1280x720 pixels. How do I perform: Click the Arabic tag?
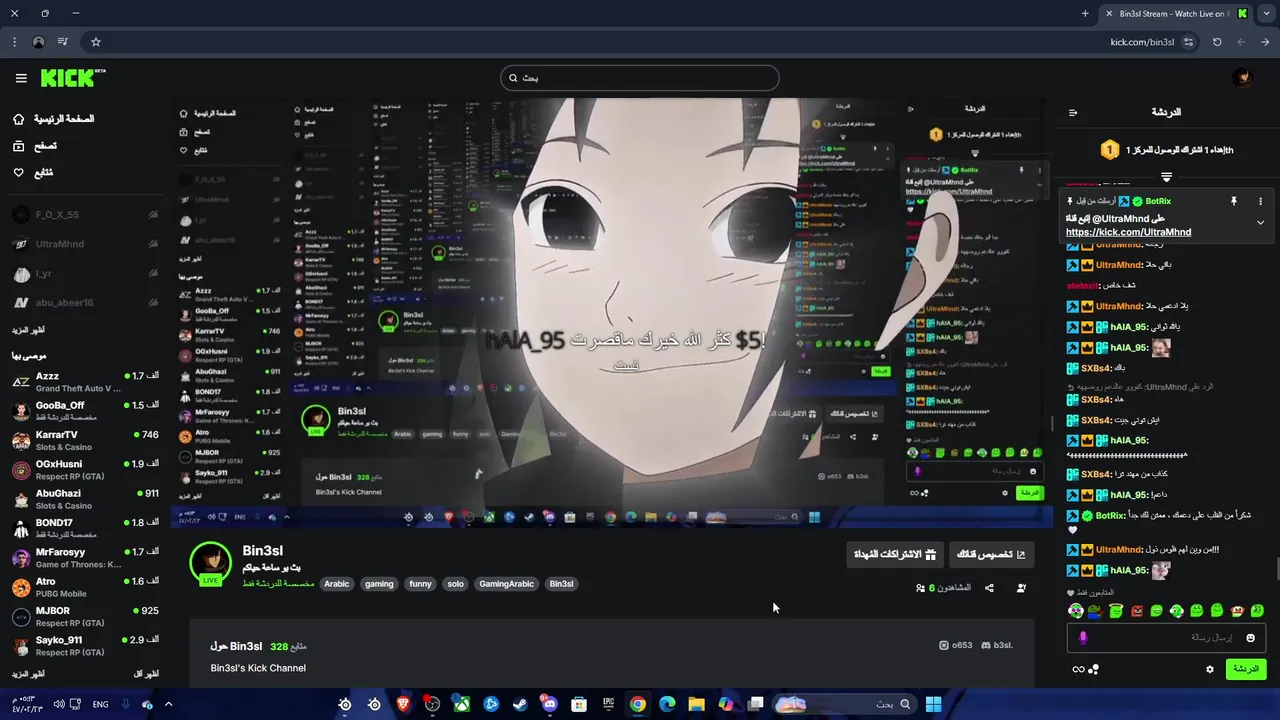(337, 584)
